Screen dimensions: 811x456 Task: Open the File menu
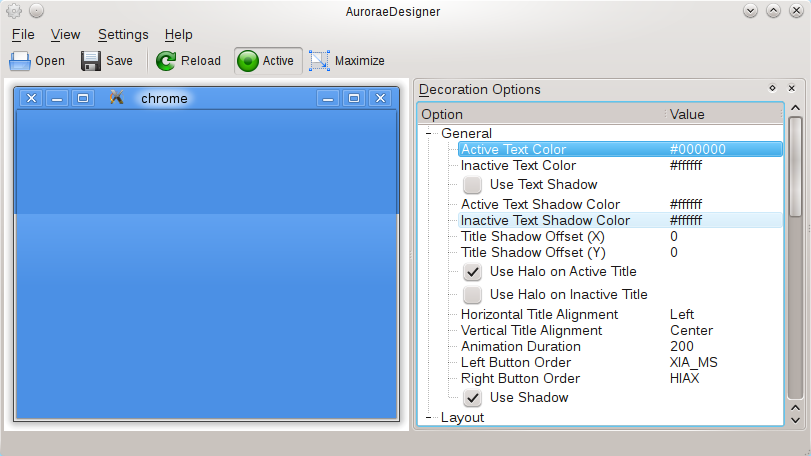point(23,35)
